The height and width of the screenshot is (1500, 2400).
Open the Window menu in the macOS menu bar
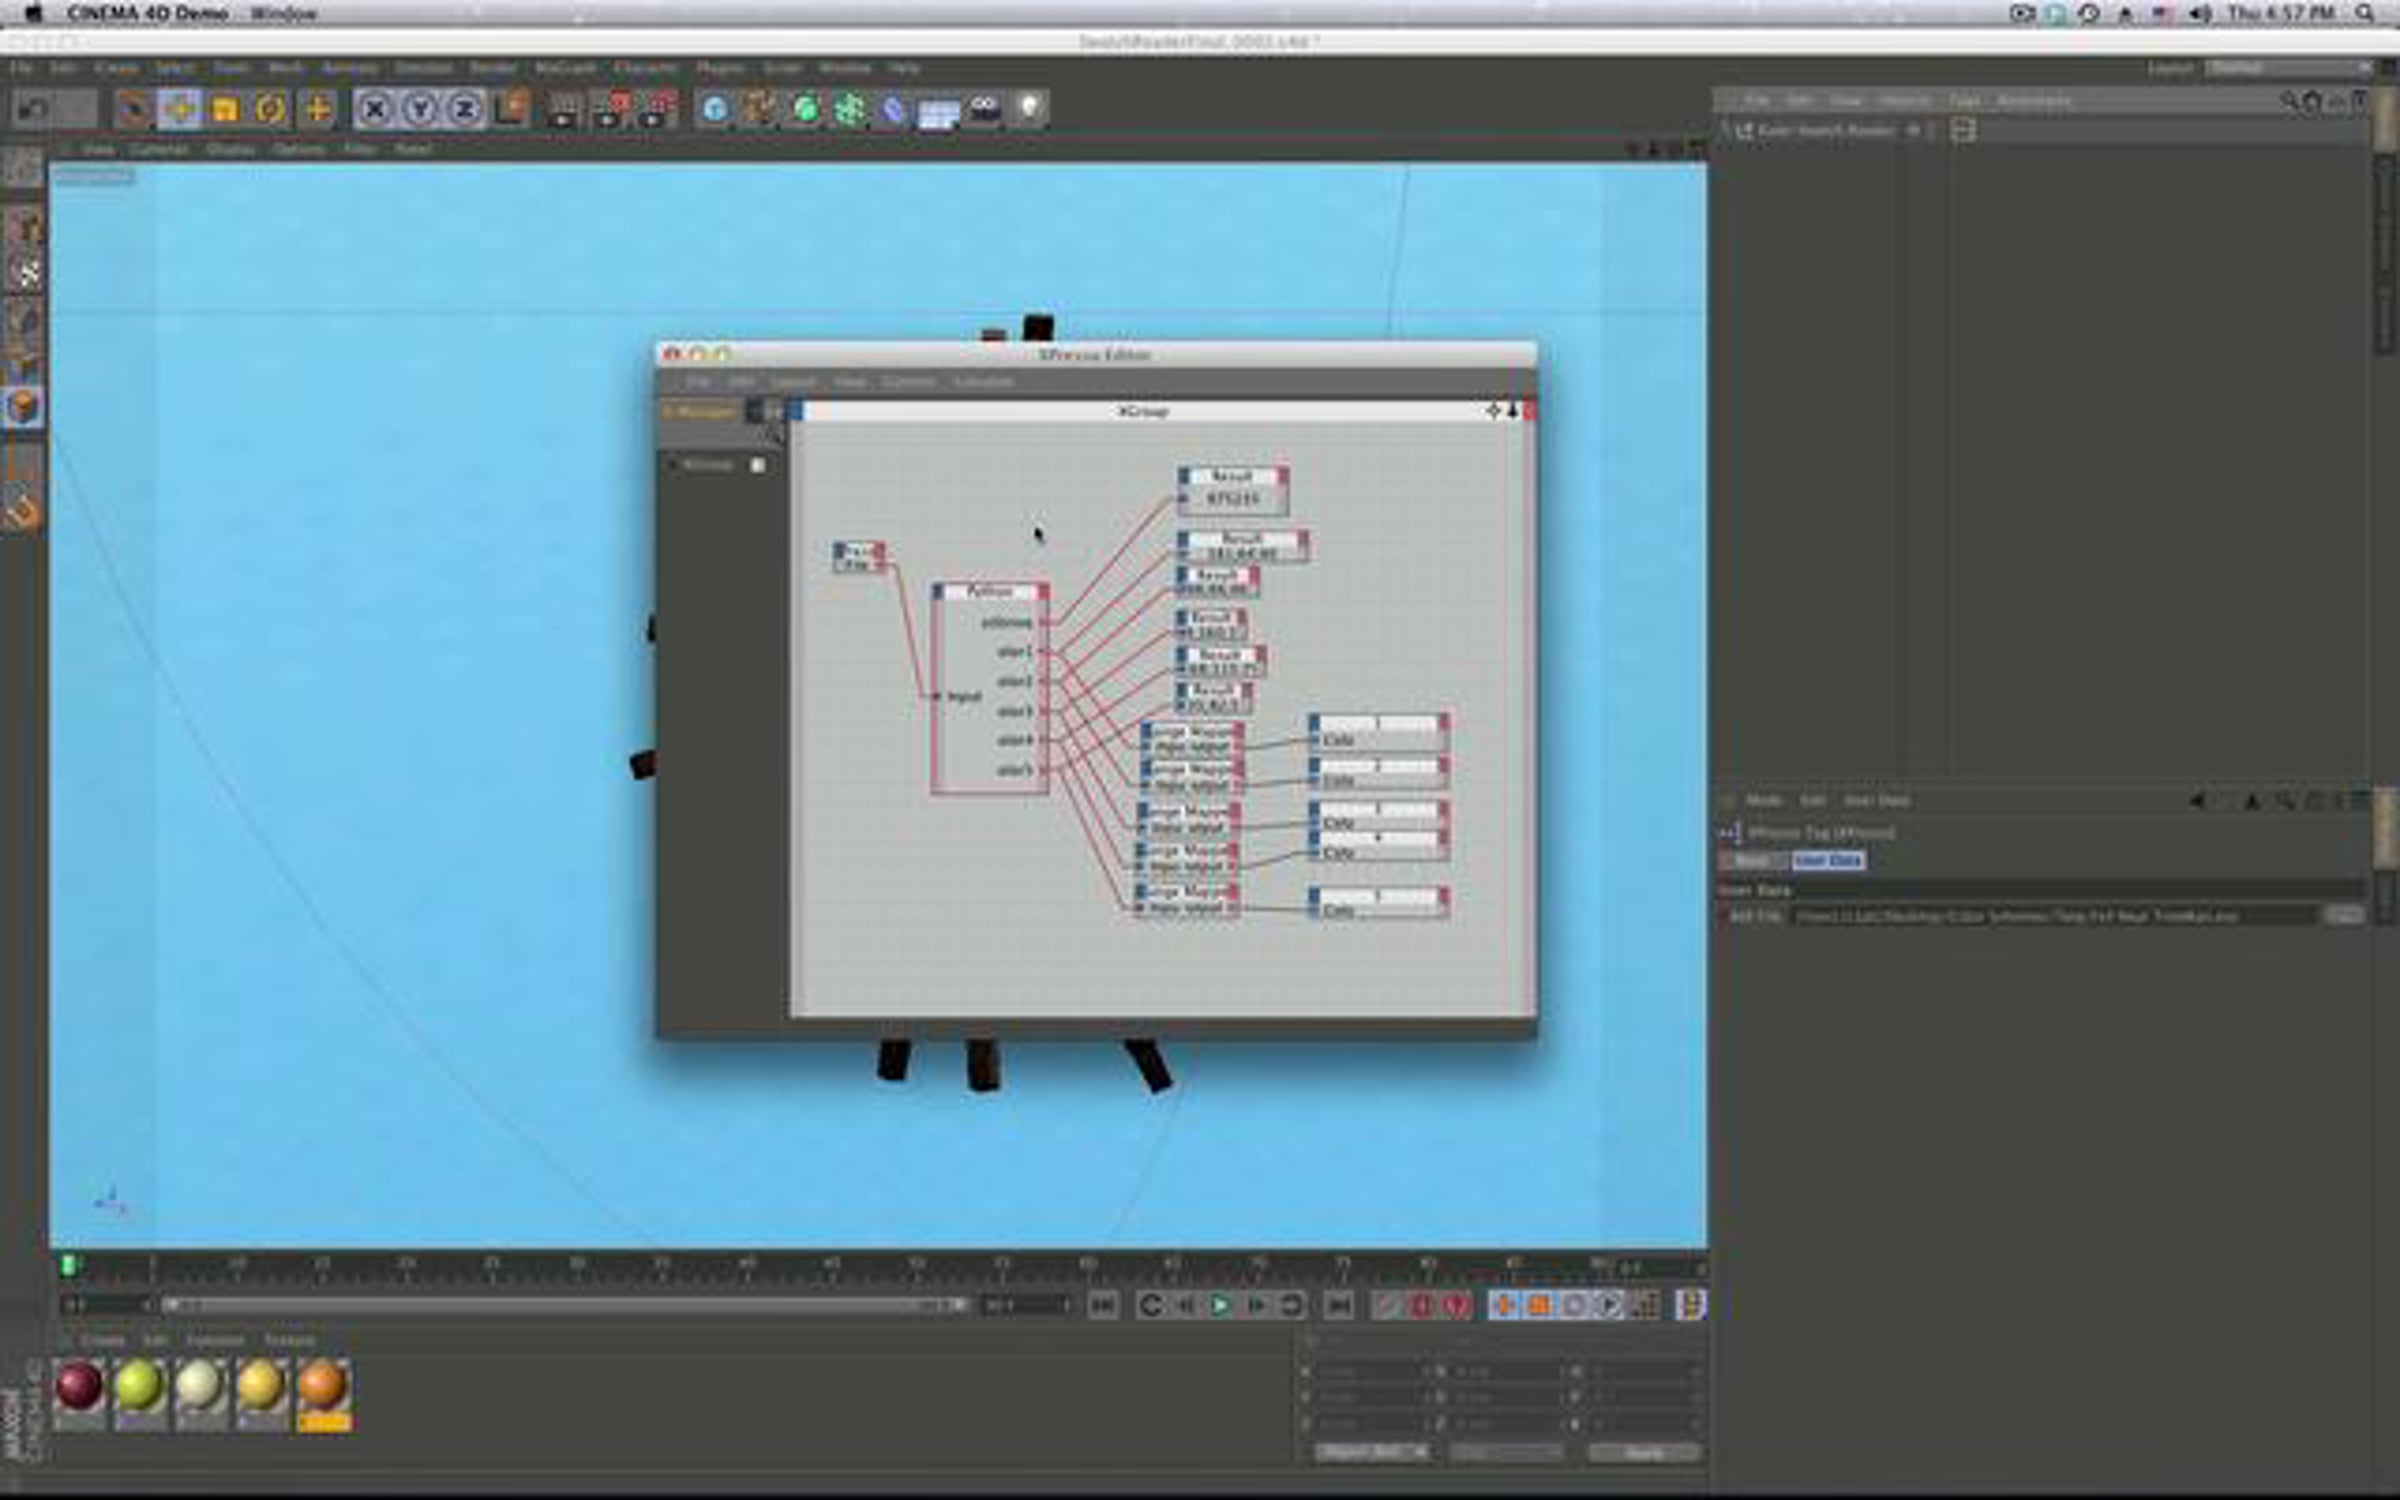point(283,13)
